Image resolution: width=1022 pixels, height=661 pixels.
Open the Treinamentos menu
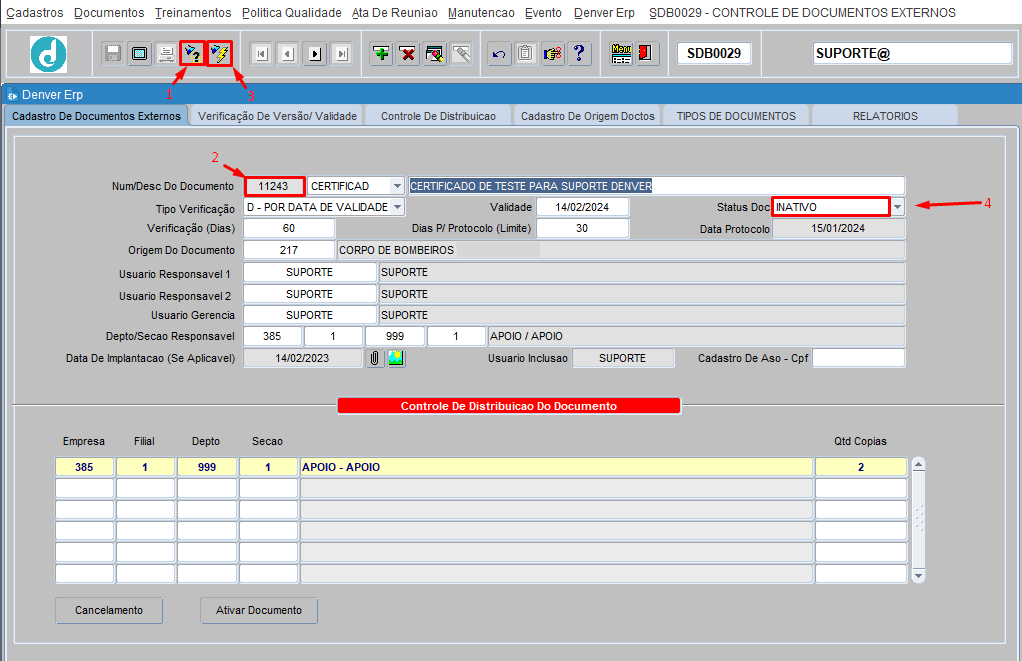(193, 13)
